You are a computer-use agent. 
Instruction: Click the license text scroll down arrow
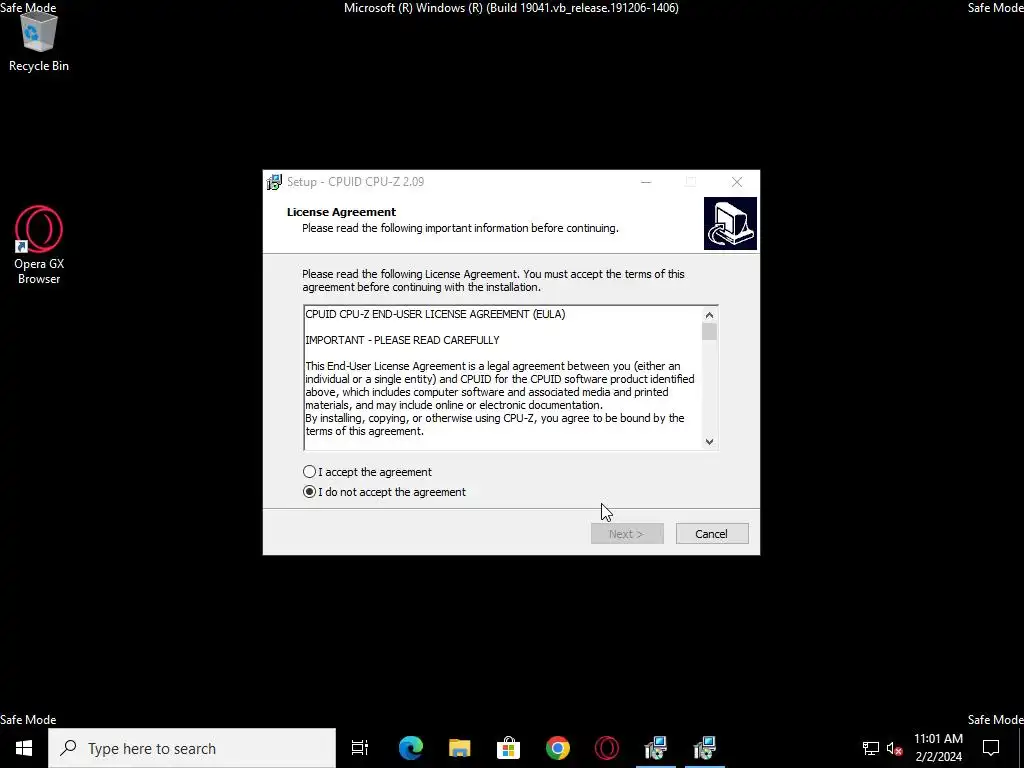coord(709,441)
